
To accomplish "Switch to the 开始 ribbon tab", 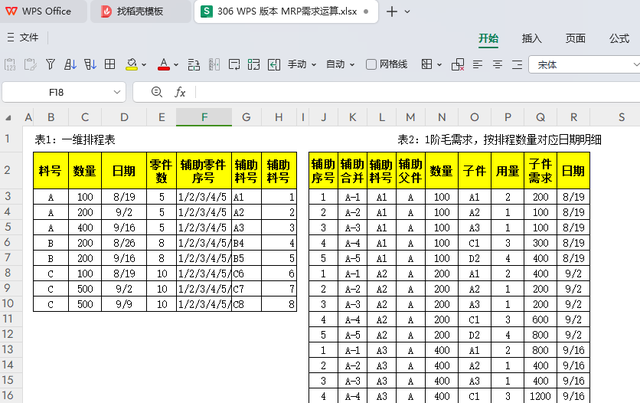I will coord(488,38).
